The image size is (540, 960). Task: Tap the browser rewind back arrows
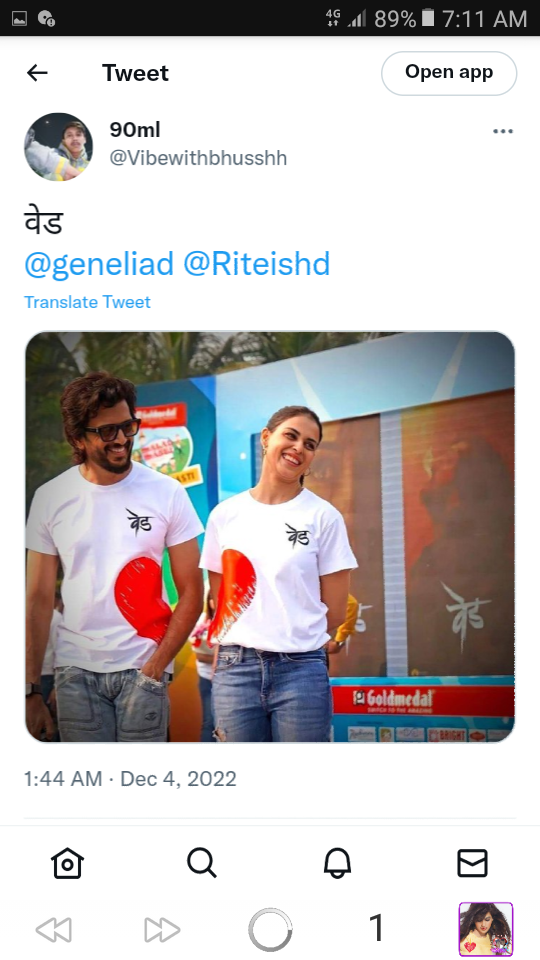pyautogui.click(x=54, y=930)
